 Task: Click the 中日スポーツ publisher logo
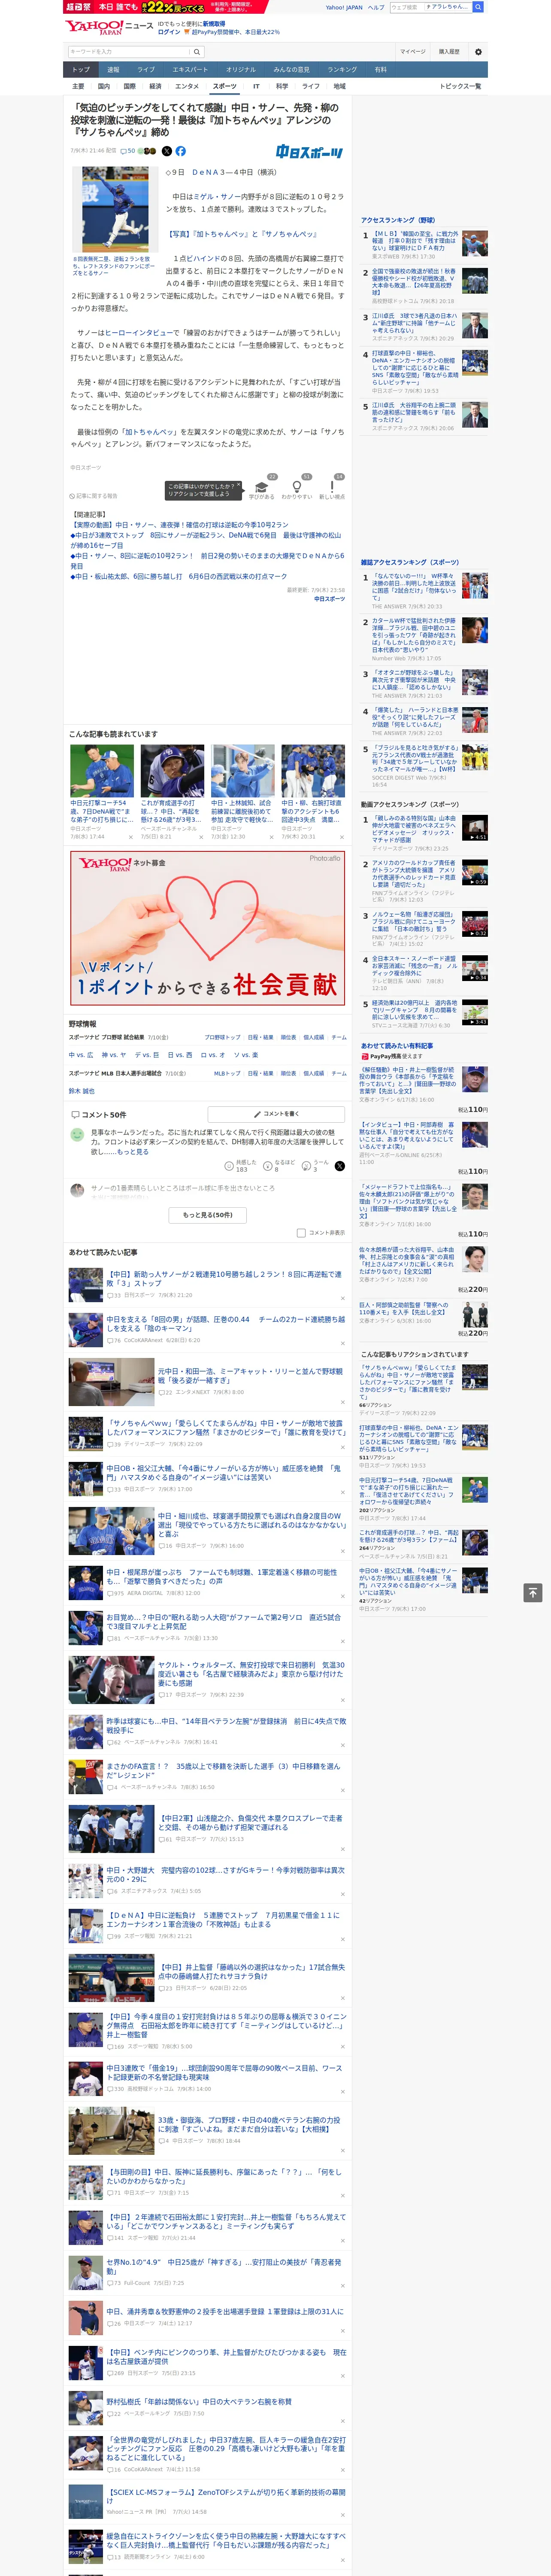point(309,152)
